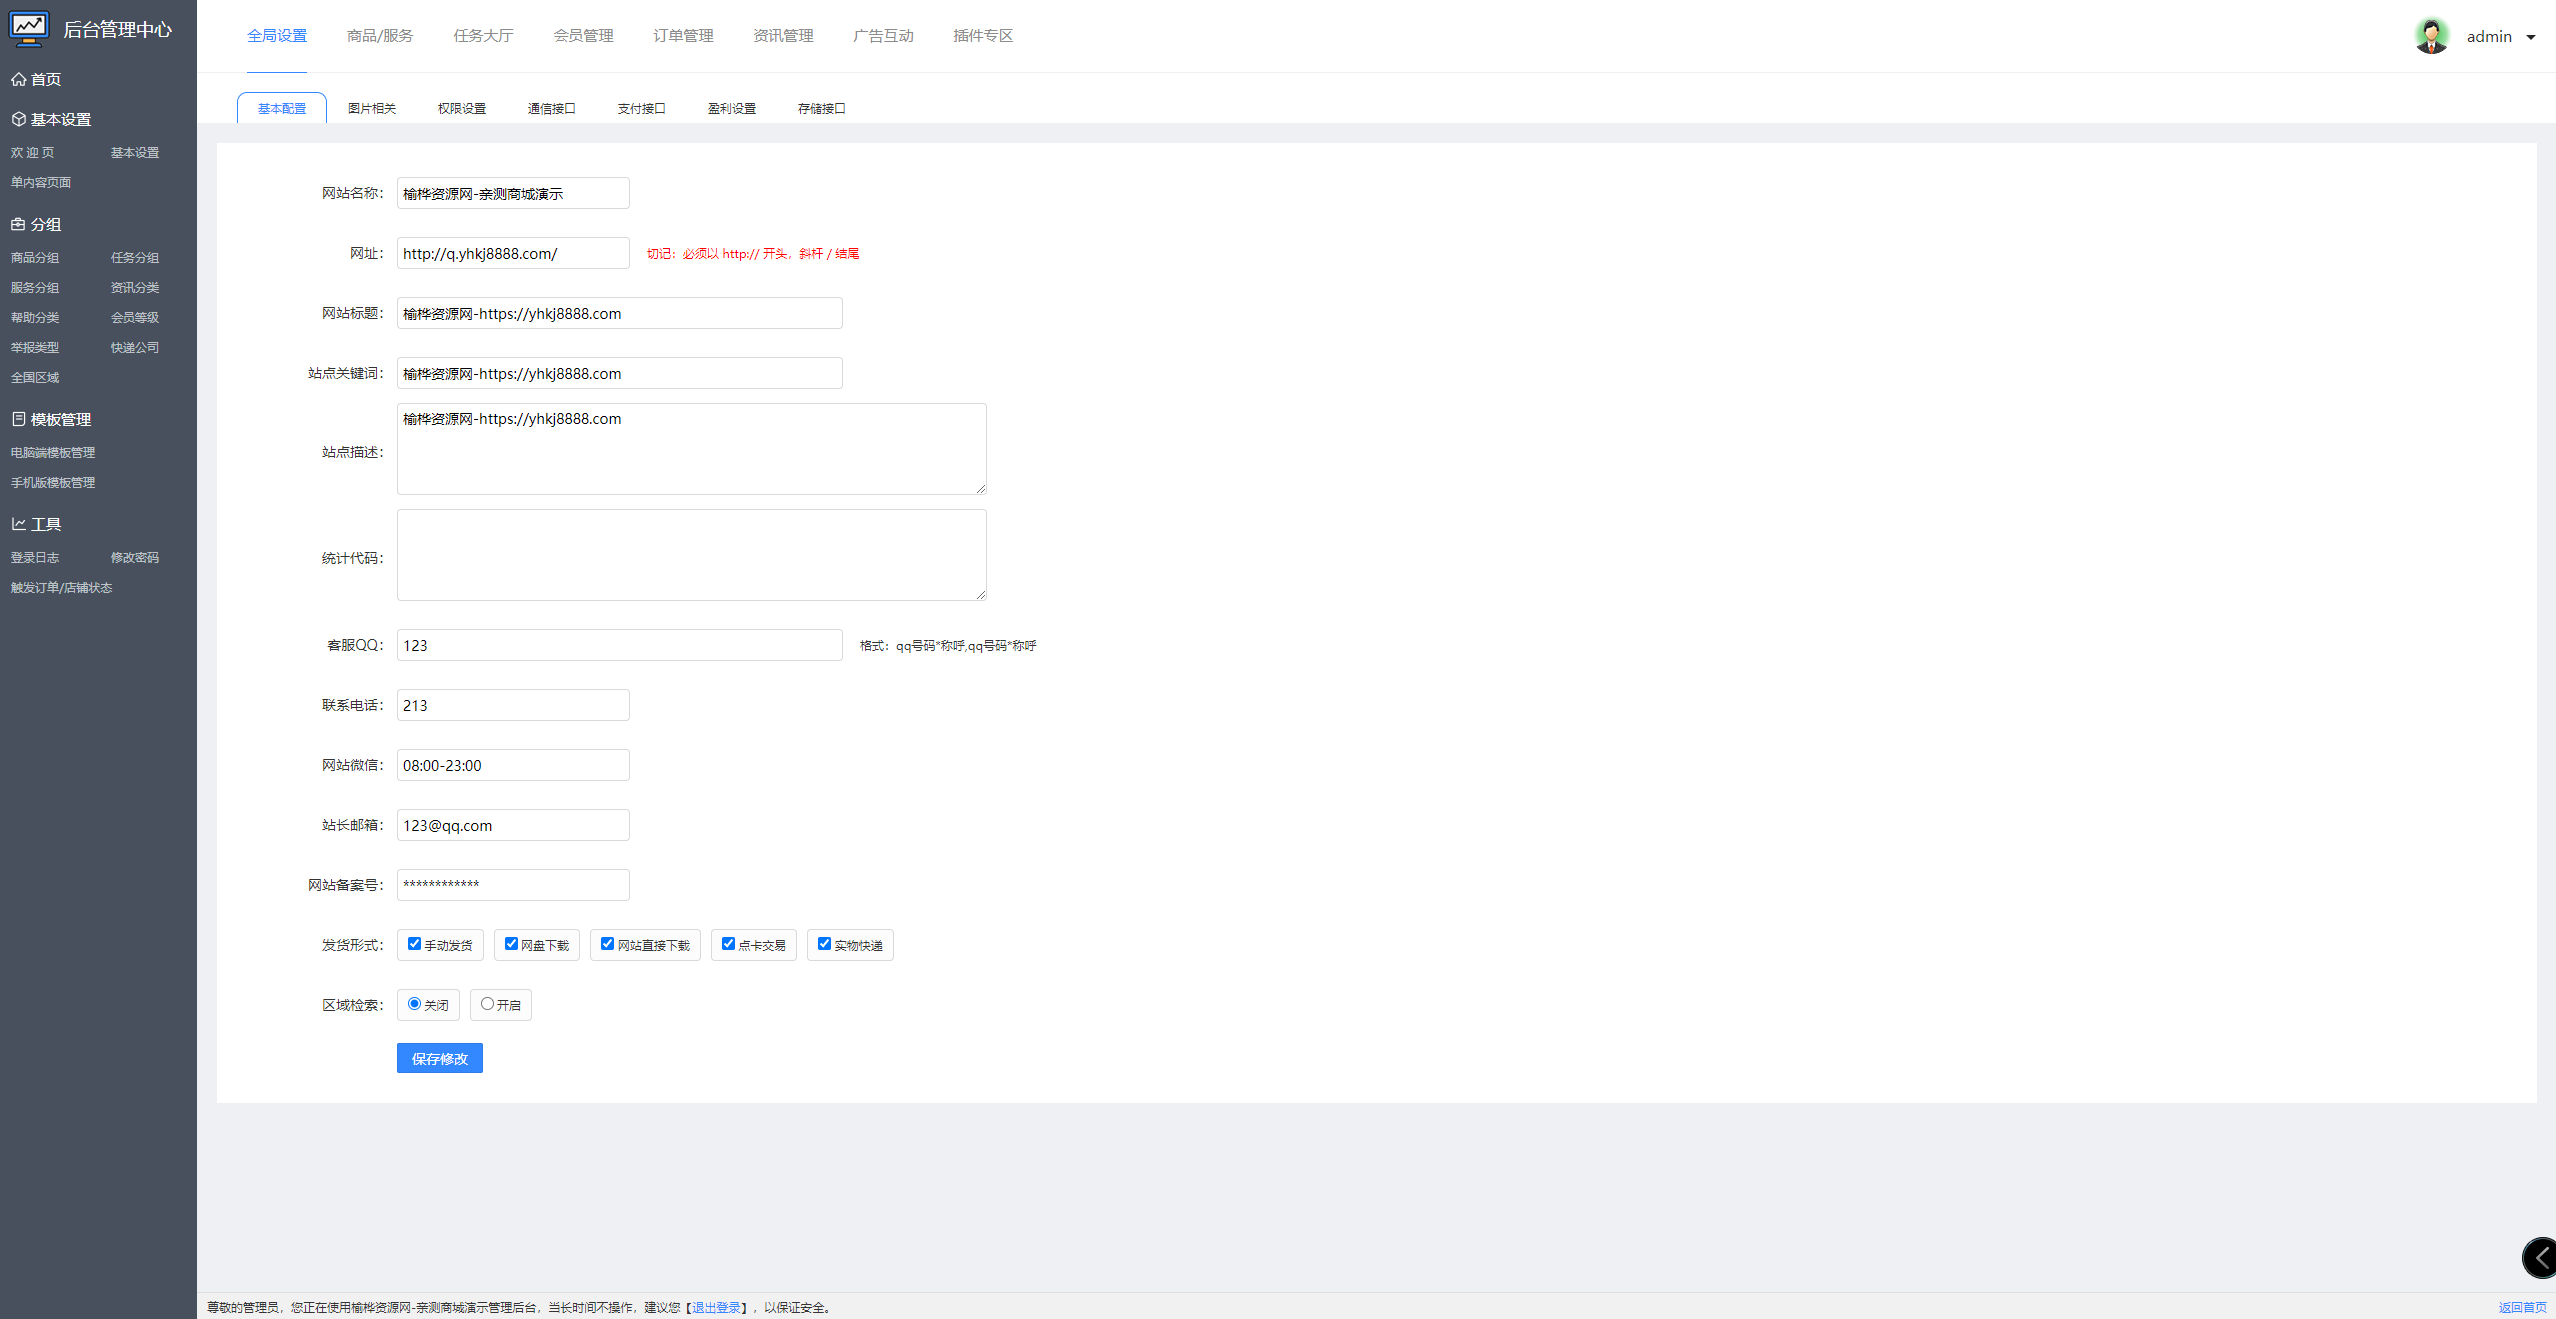Switch to the 盈利设置 tab

pos(732,108)
